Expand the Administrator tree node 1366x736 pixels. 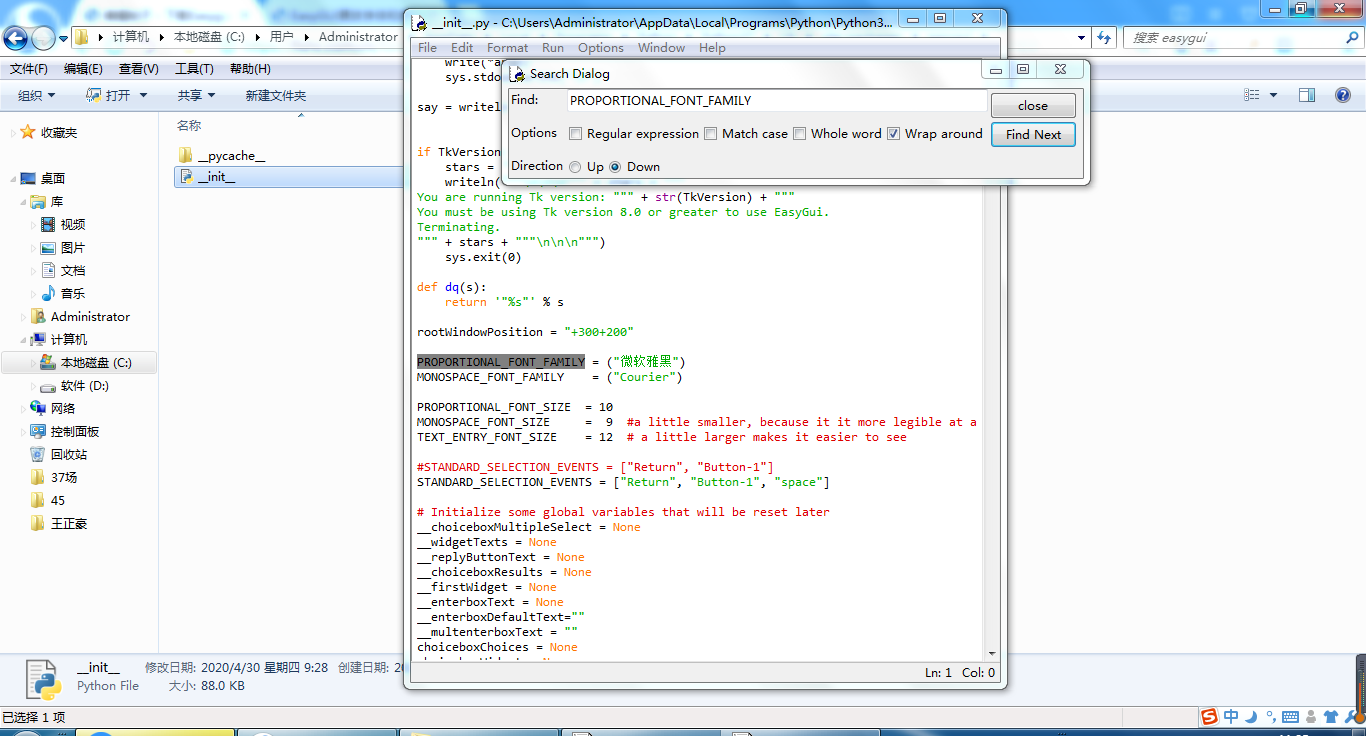pos(23,317)
